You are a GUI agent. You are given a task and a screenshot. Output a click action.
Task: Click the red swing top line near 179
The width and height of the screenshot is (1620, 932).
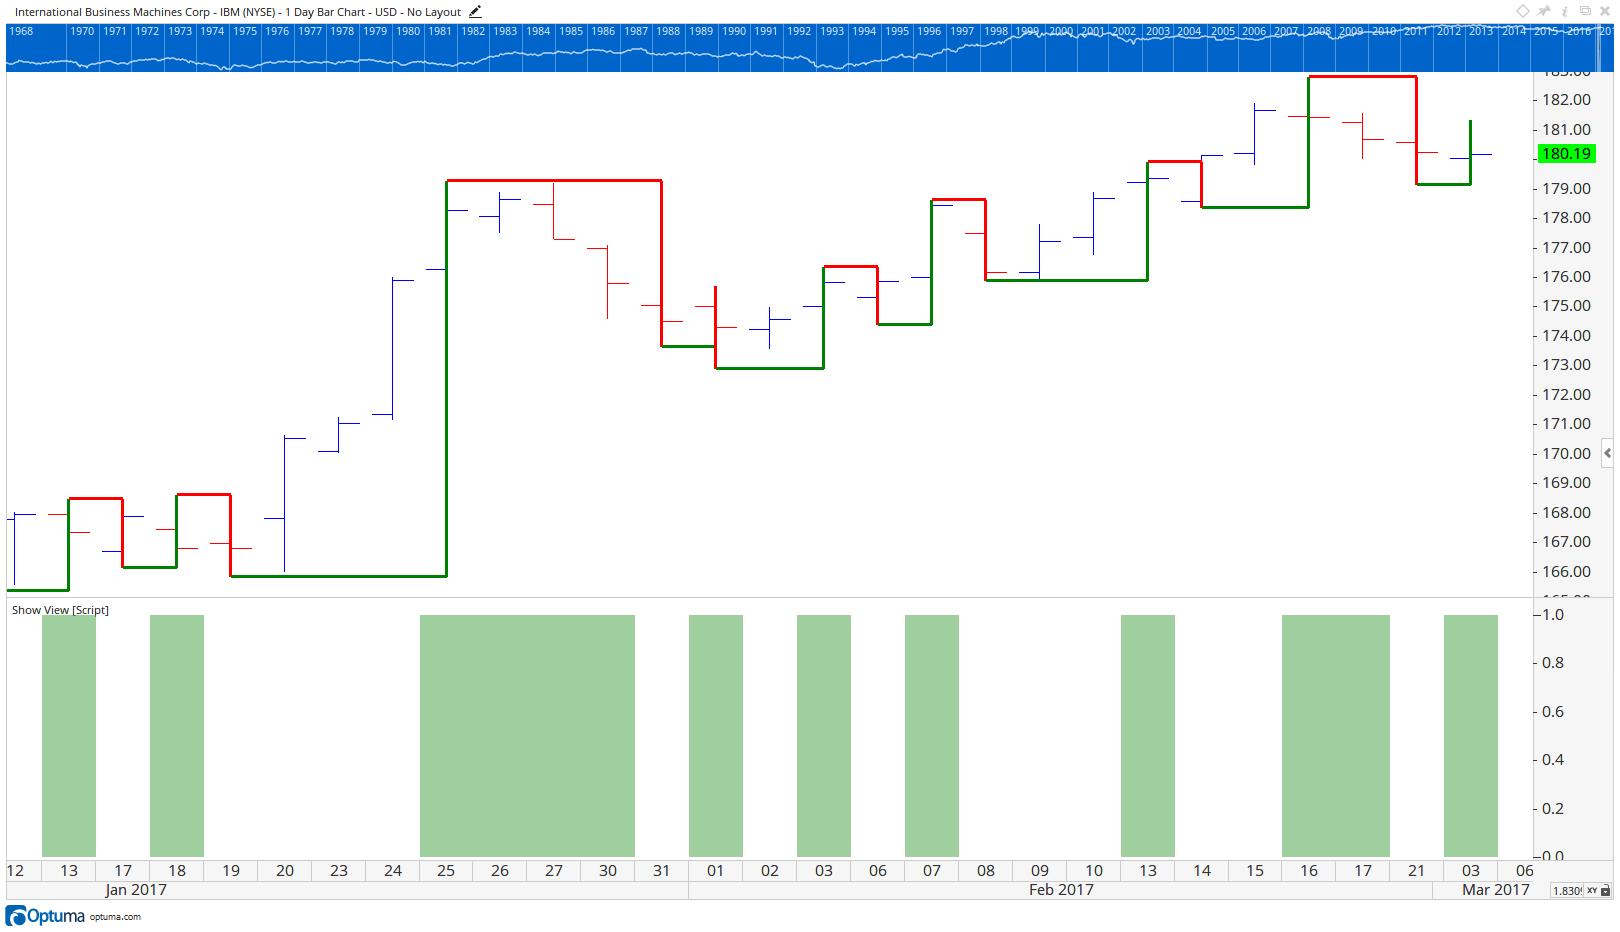pyautogui.click(x=554, y=181)
